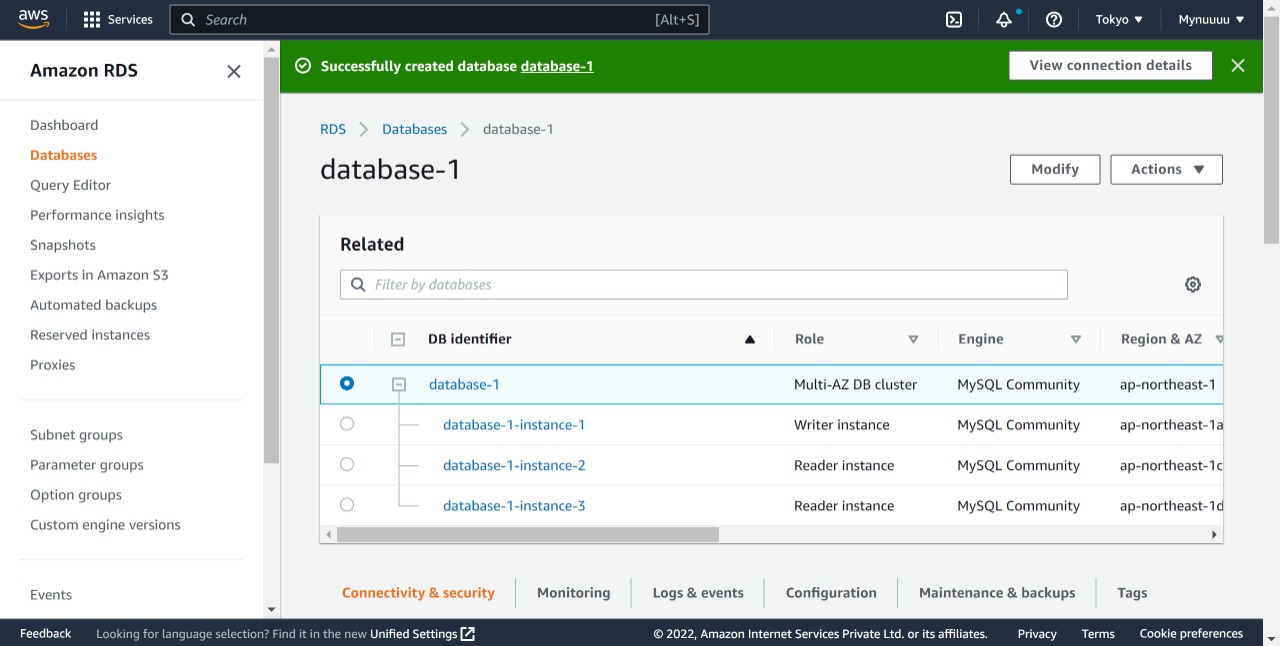
Task: Open Subnet groups in sidebar
Action: [77, 435]
